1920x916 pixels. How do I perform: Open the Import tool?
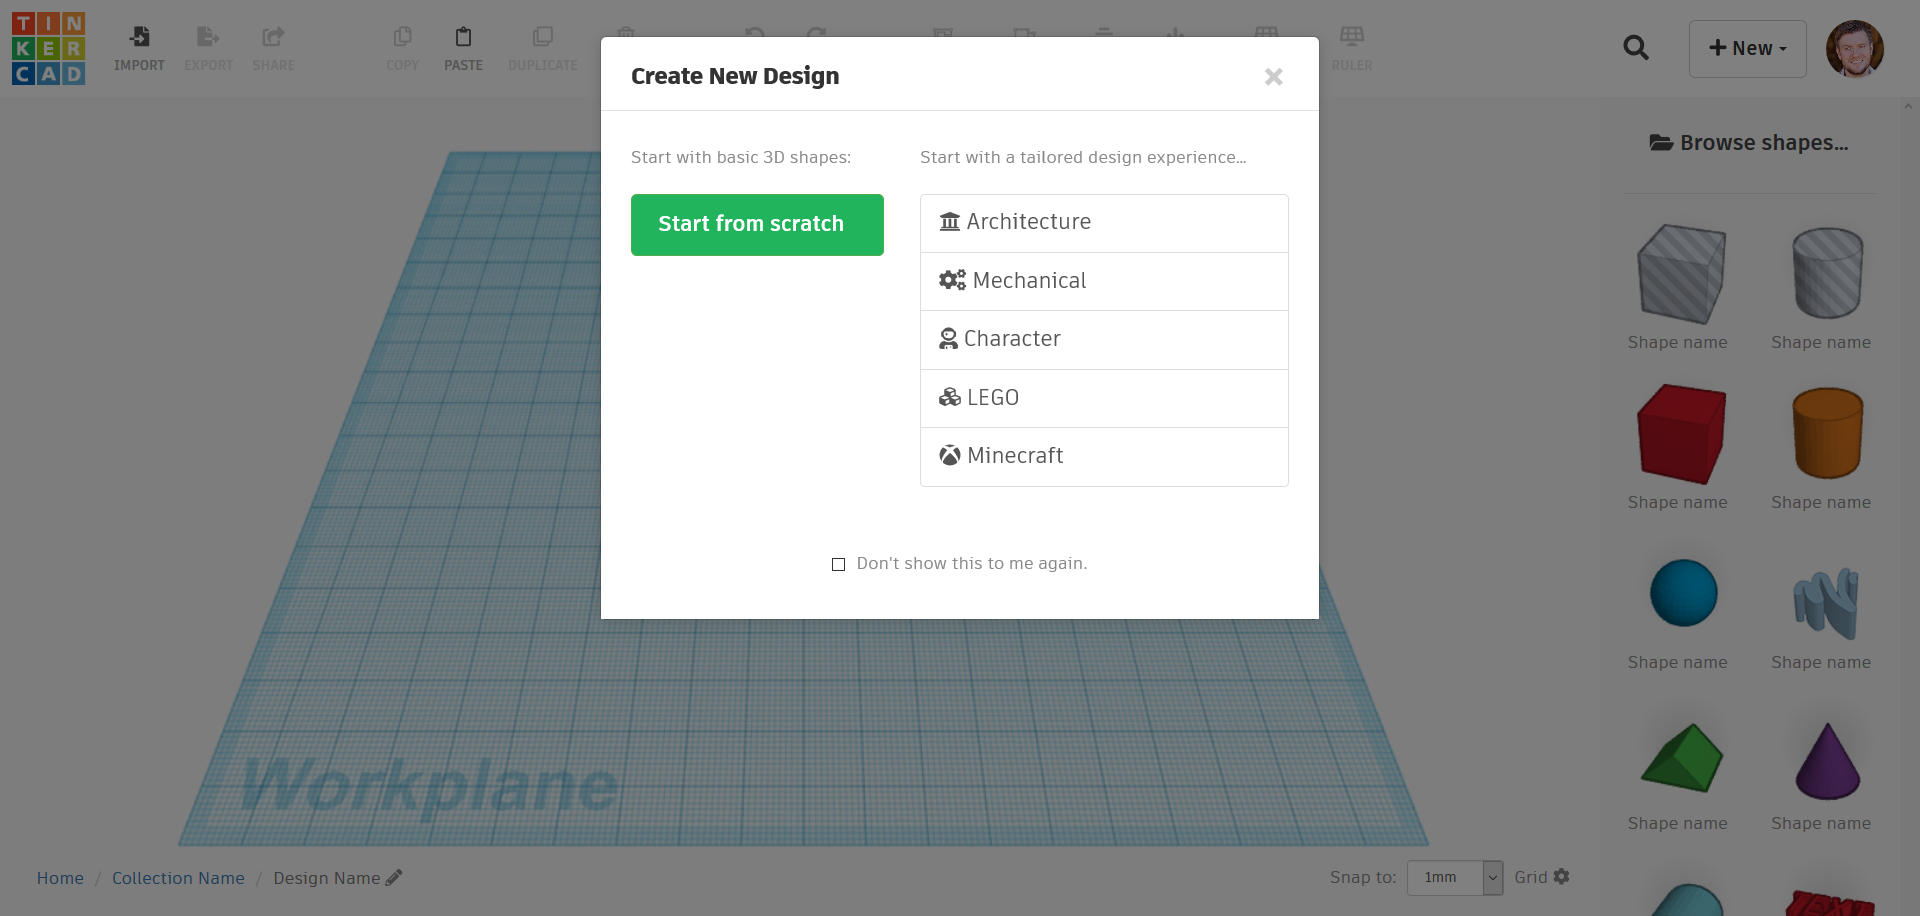139,49
